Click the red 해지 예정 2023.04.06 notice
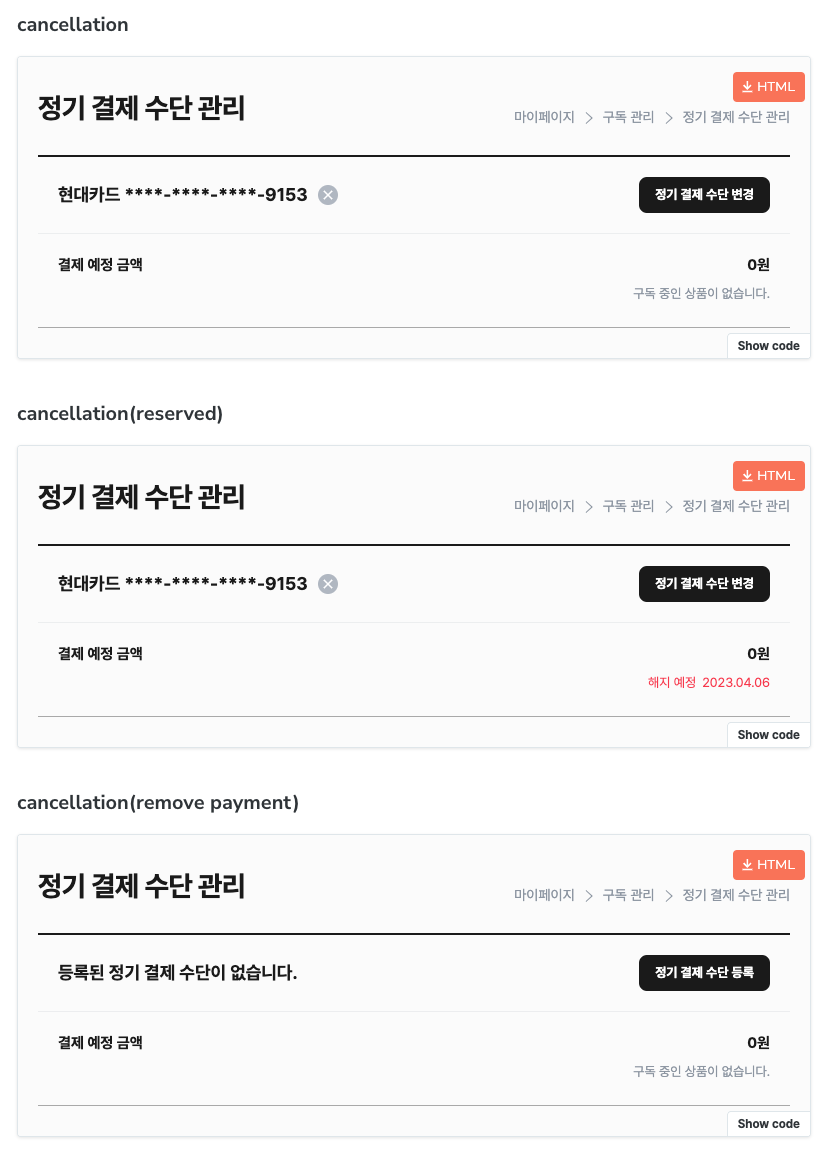The height and width of the screenshot is (1153, 819). point(709,683)
